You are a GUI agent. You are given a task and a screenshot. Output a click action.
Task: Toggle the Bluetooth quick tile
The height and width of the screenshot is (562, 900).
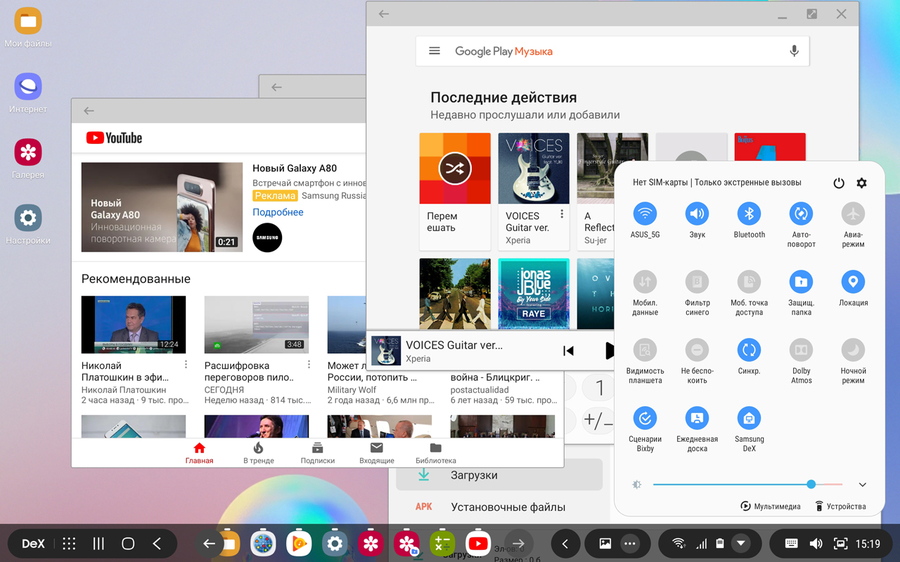(749, 214)
